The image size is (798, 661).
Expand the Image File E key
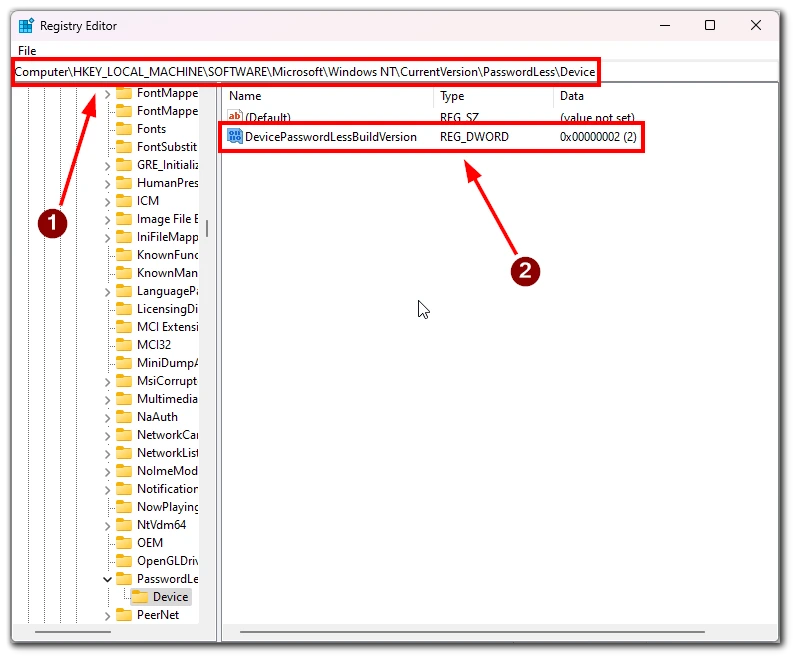107,220
